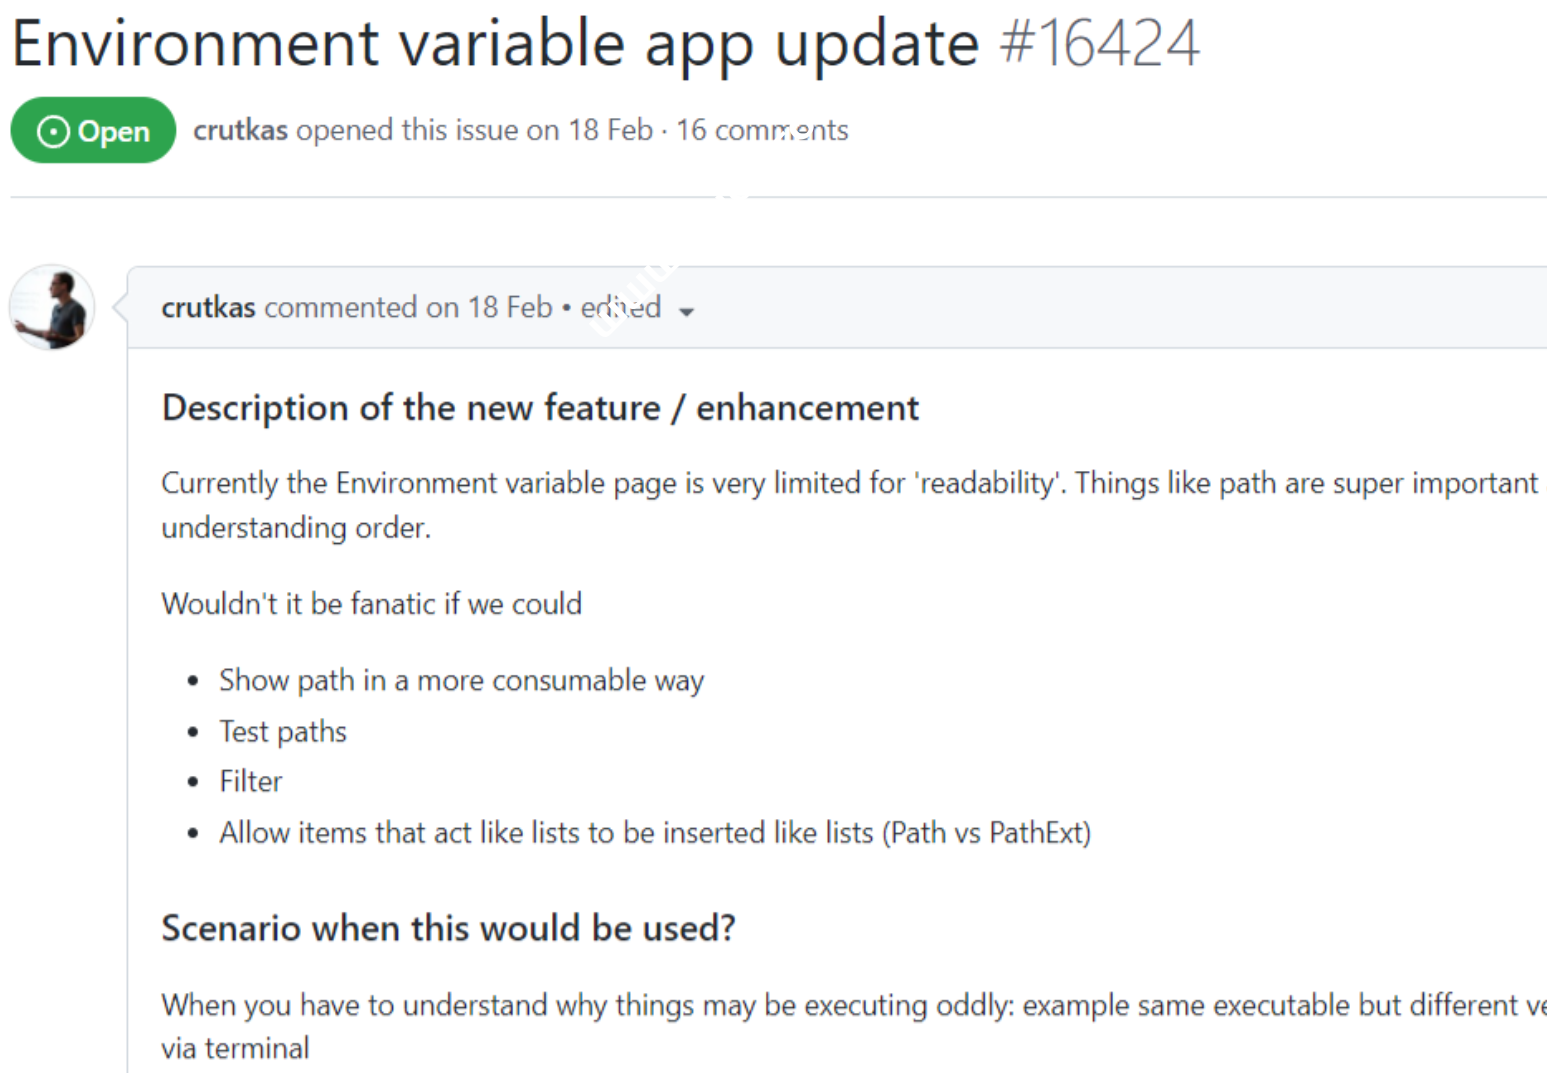The image size is (1547, 1073).
Task: Click the green Open status badge
Action: (x=93, y=130)
